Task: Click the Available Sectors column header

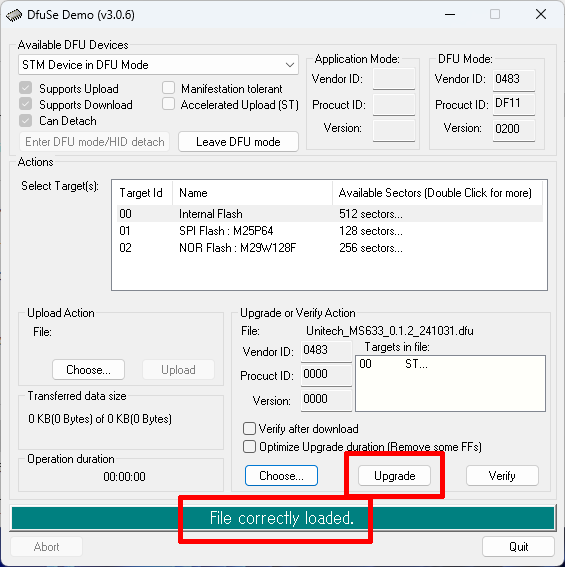Action: tap(437, 193)
